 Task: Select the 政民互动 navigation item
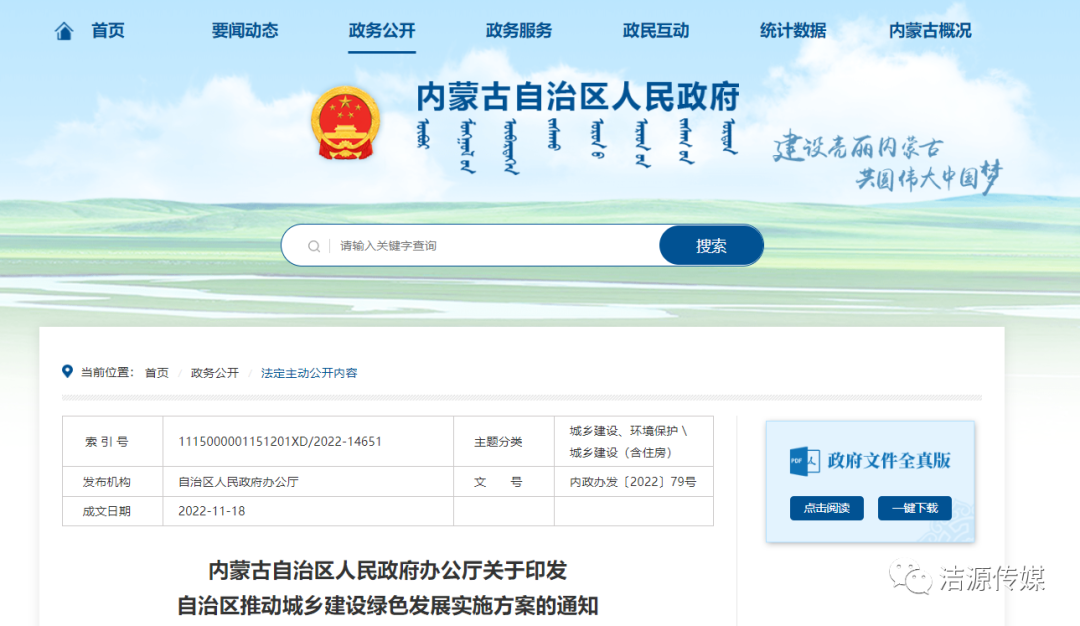click(655, 30)
